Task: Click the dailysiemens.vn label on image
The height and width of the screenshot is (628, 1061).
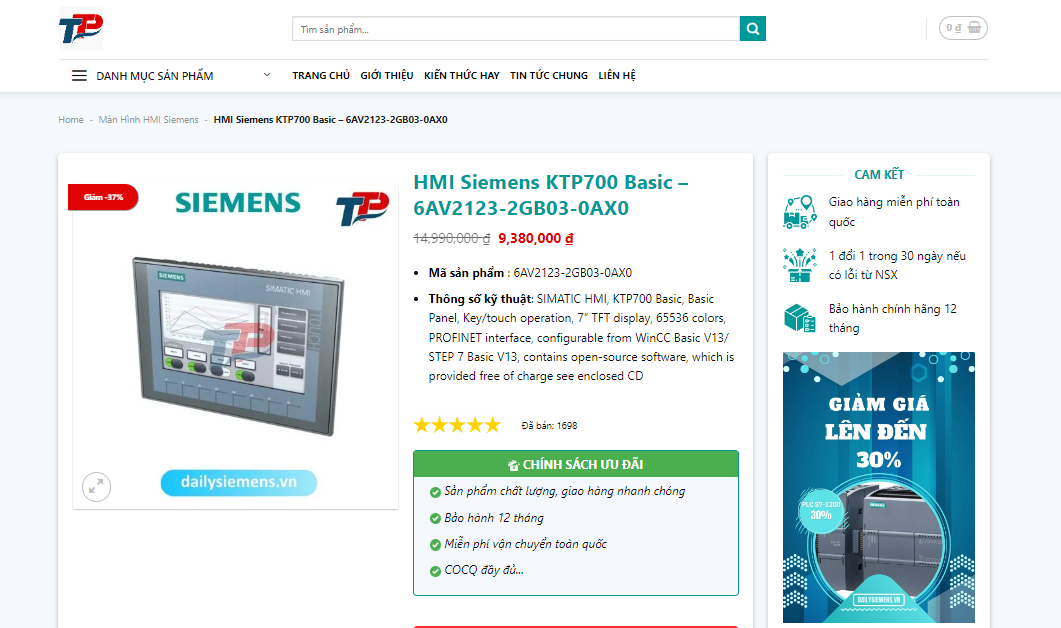Action: coord(238,483)
